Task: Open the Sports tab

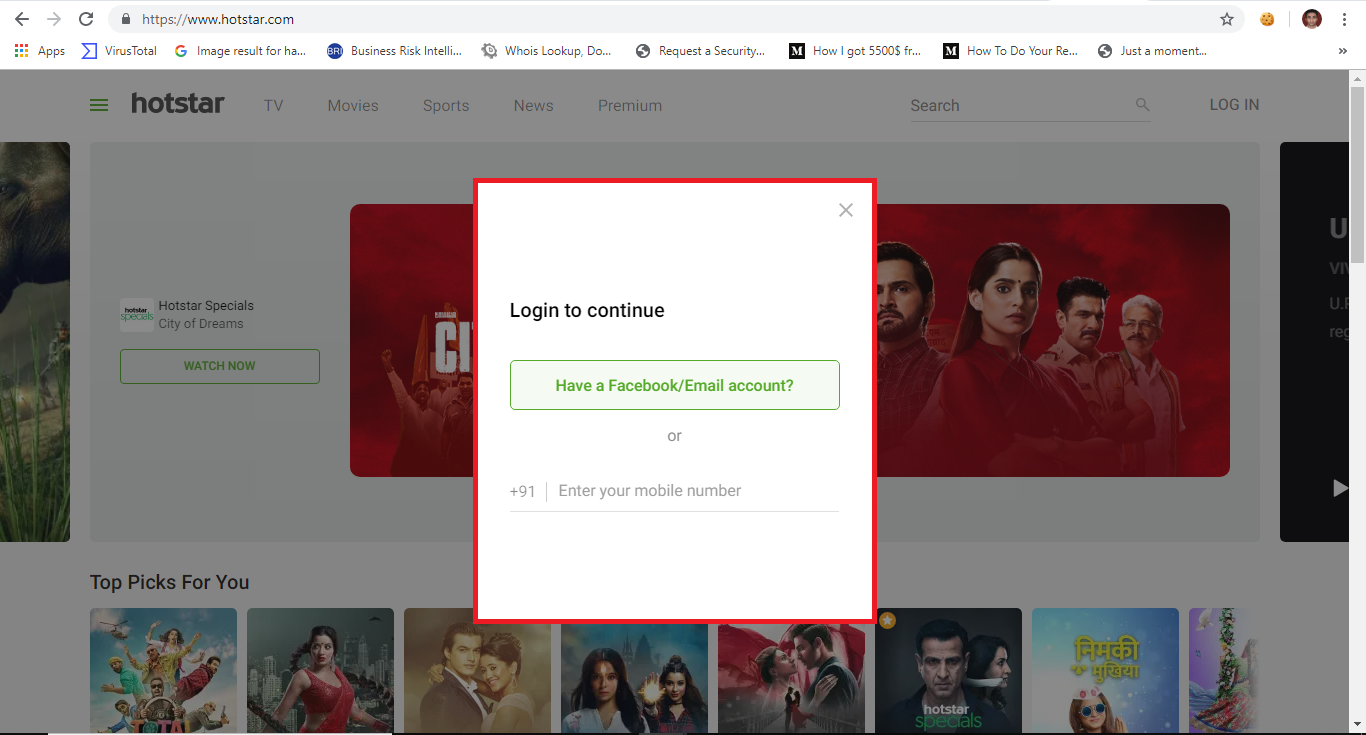Action: [446, 105]
